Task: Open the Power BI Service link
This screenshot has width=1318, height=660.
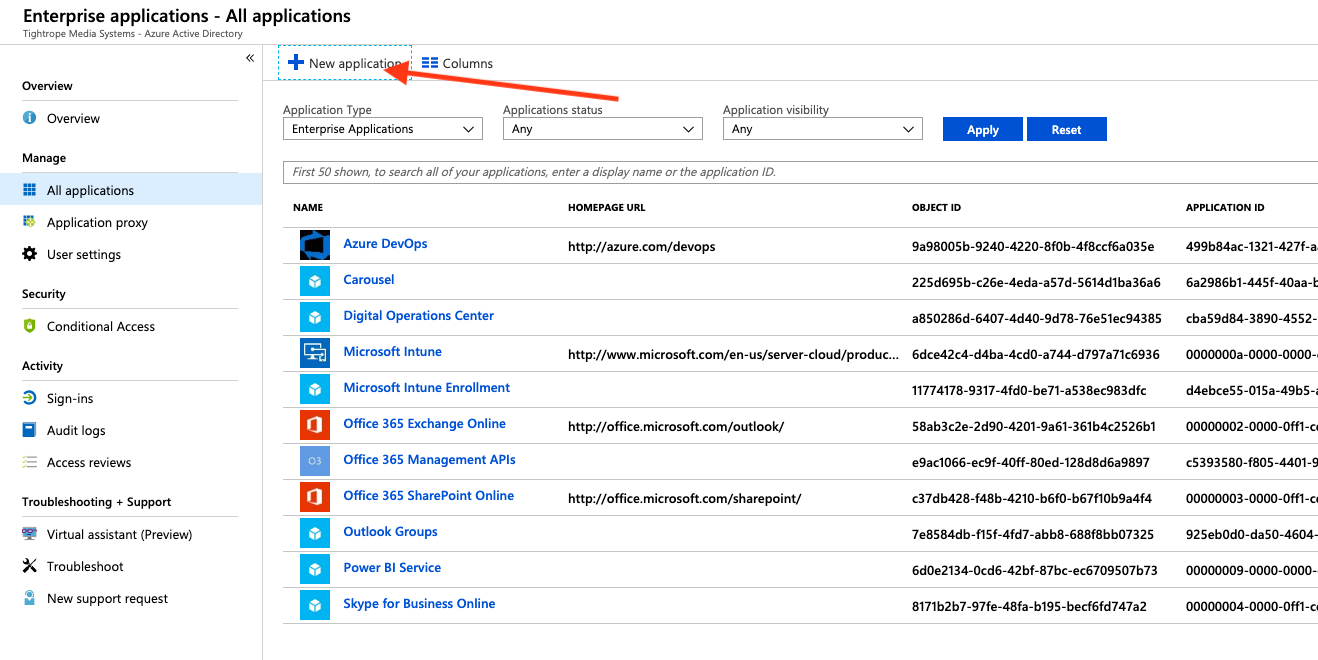Action: click(392, 568)
